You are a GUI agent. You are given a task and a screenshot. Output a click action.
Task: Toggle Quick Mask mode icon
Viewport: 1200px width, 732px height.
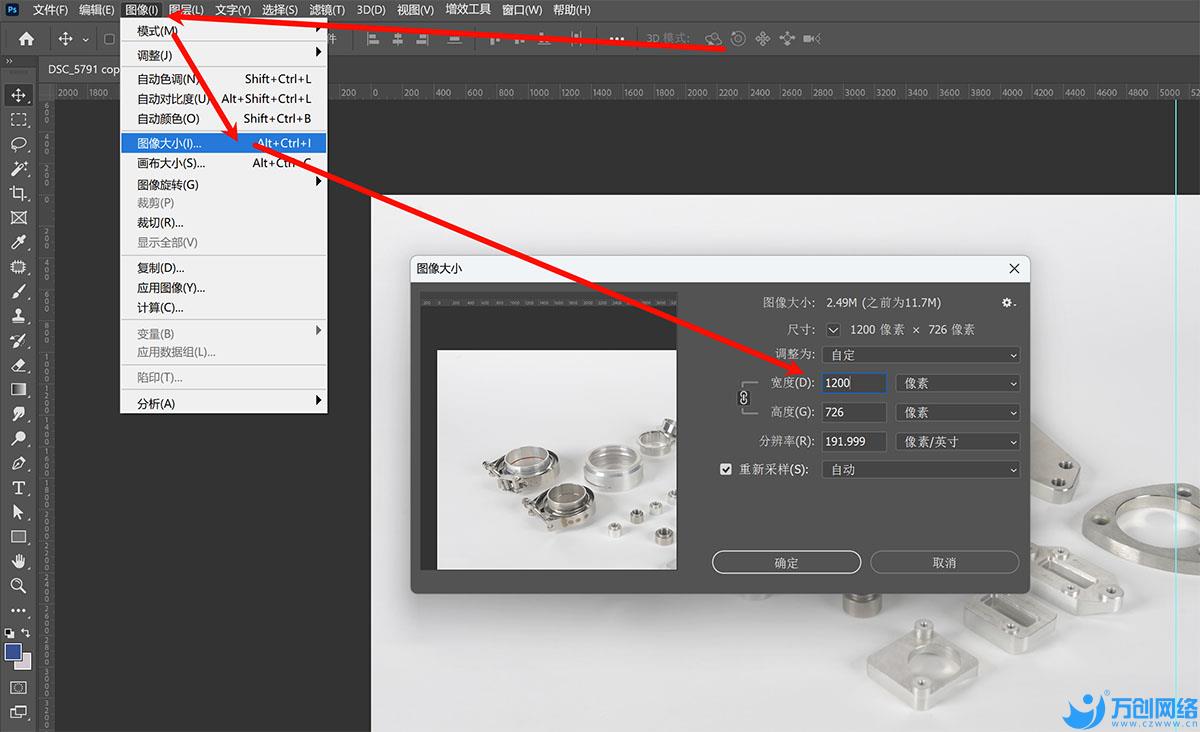18,688
